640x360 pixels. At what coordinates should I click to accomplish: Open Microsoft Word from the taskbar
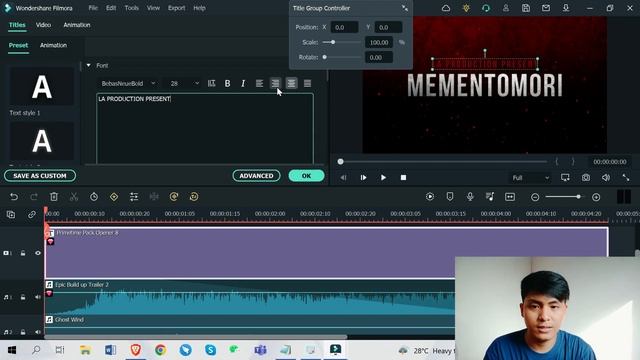111,350
